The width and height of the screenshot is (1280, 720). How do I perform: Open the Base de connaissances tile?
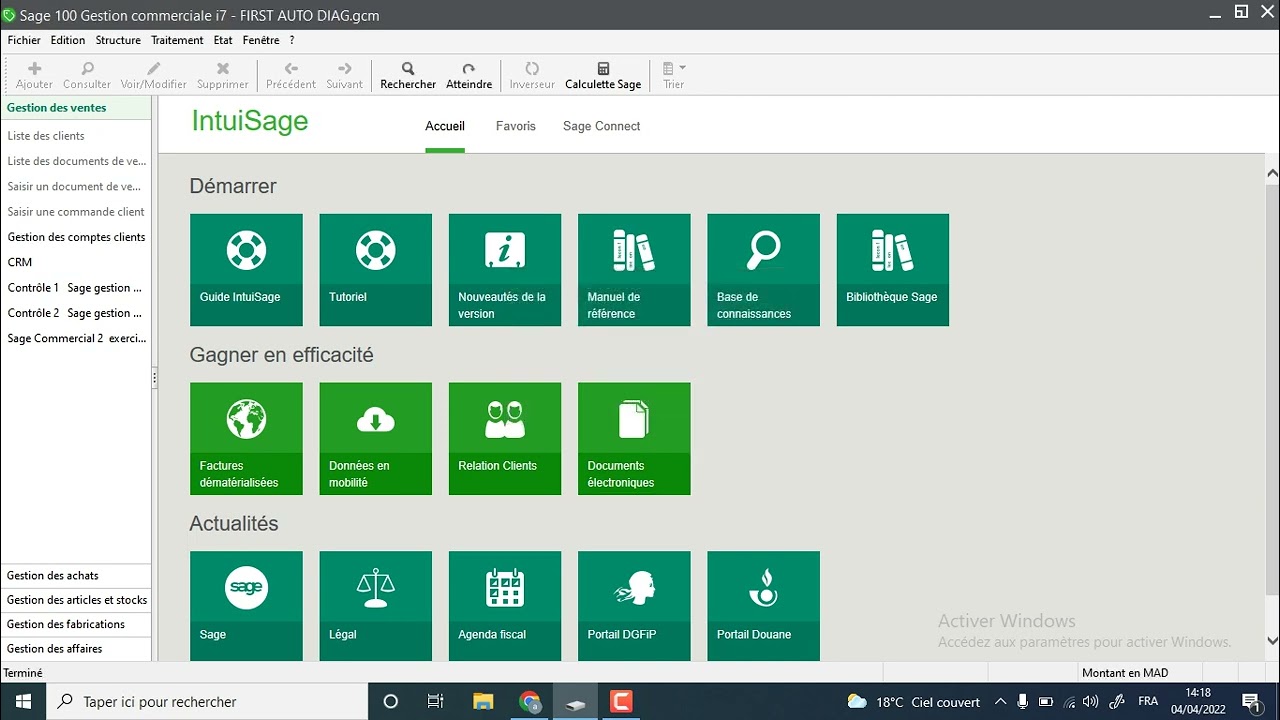[763, 270]
